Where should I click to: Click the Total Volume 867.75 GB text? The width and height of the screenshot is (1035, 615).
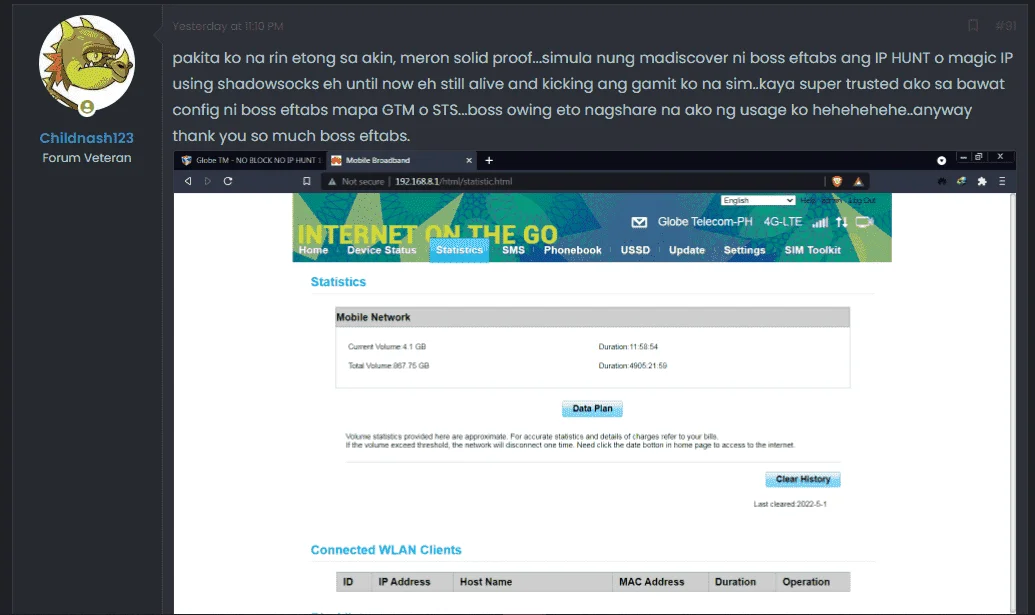[x=389, y=366]
